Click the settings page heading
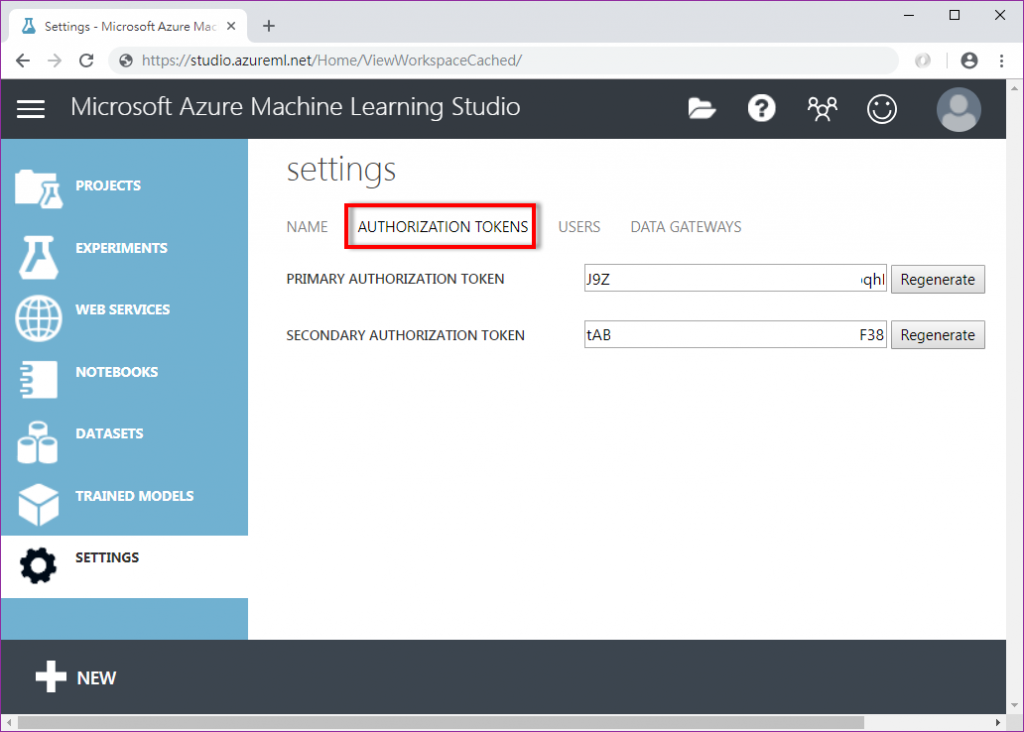The width and height of the screenshot is (1024, 732). 342,170
